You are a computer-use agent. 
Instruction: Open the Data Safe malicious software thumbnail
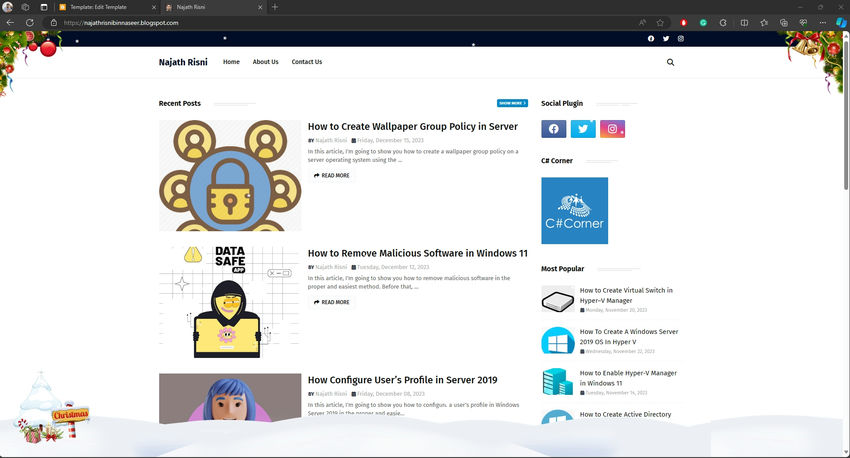[230, 302]
